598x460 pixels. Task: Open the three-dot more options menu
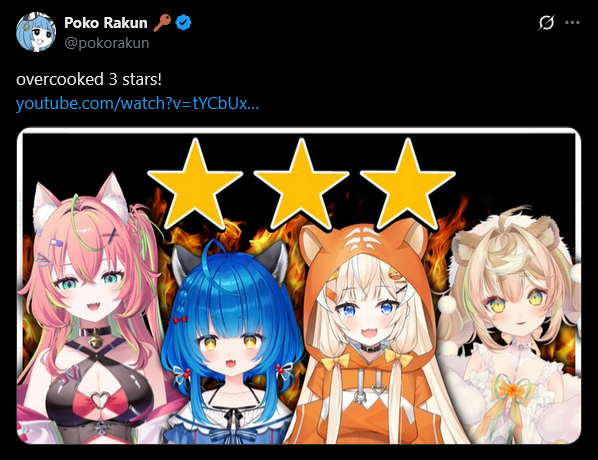click(x=572, y=23)
